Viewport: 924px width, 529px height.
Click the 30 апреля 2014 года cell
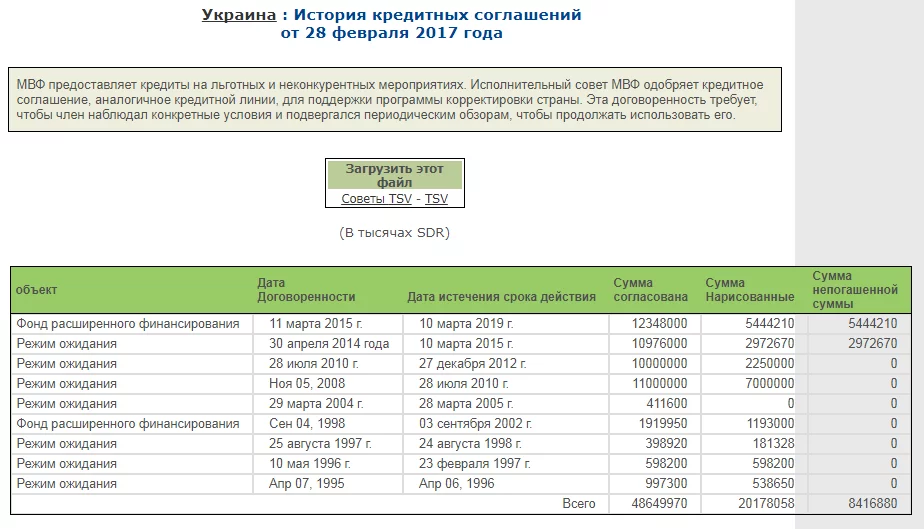coord(328,343)
